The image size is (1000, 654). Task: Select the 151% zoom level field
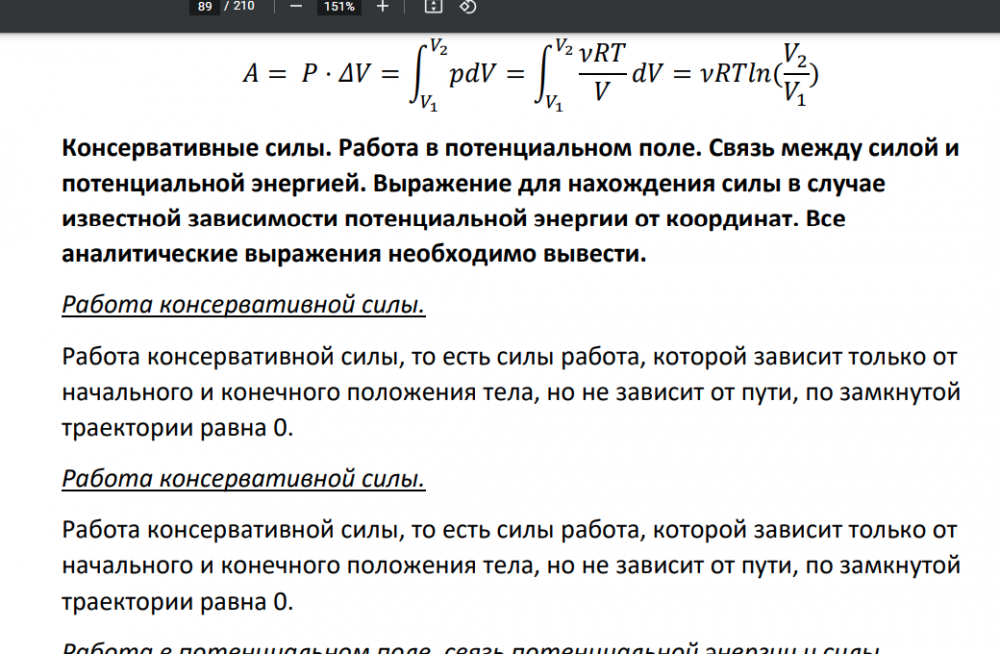click(339, 6)
